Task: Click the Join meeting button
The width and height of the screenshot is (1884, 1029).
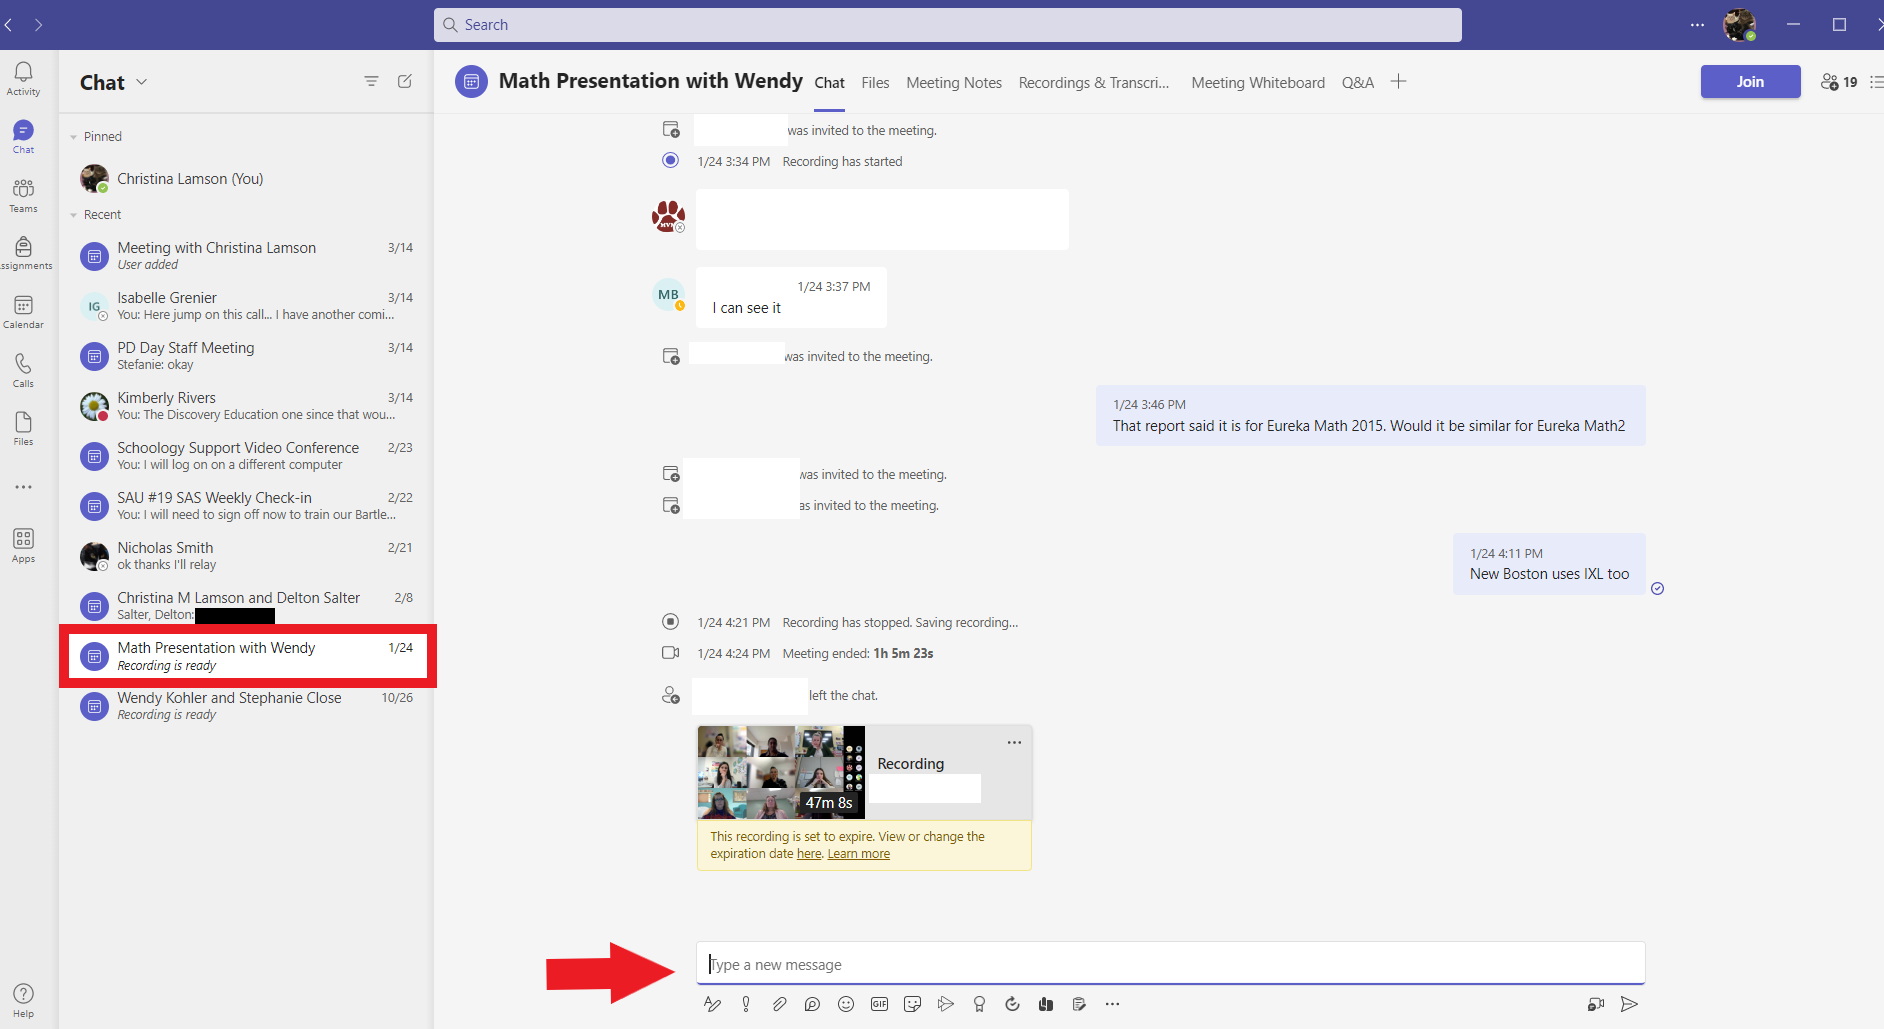Action: [x=1749, y=82]
